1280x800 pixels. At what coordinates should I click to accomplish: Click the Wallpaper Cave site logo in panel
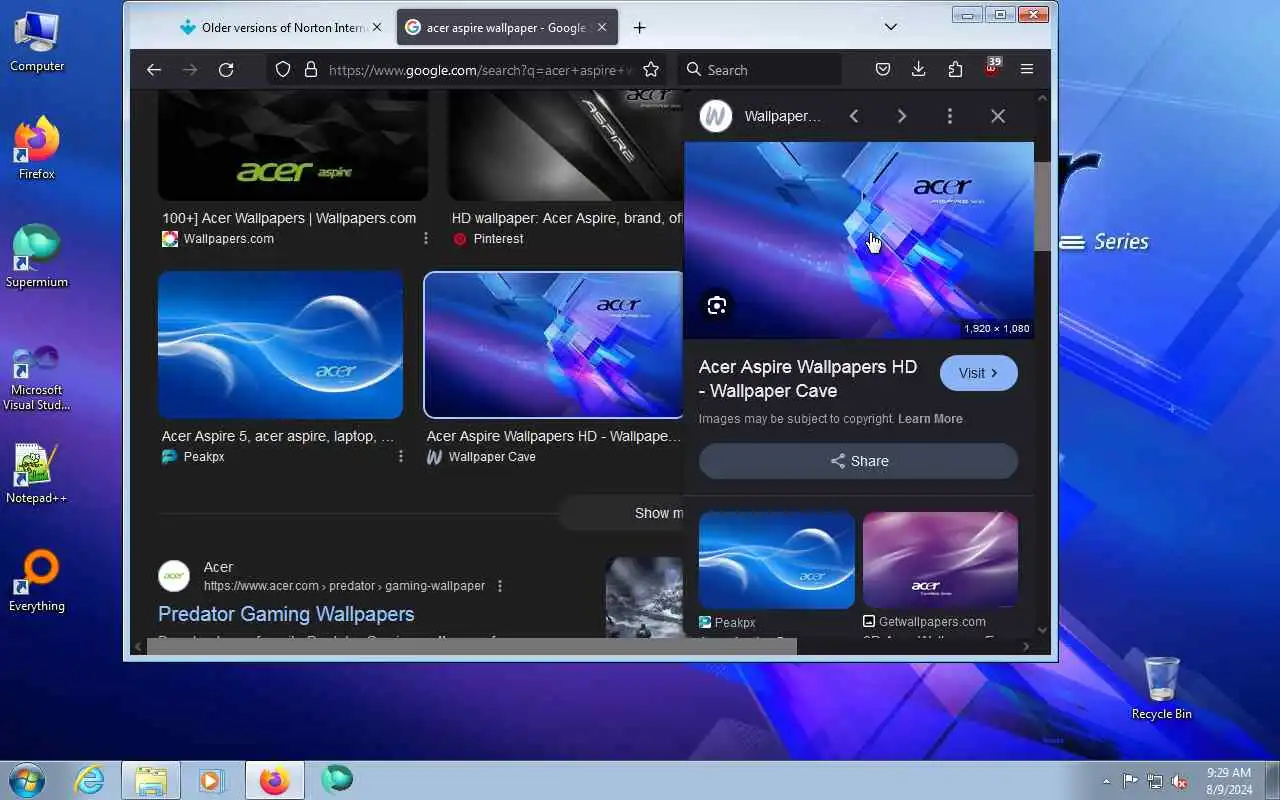[x=715, y=116]
